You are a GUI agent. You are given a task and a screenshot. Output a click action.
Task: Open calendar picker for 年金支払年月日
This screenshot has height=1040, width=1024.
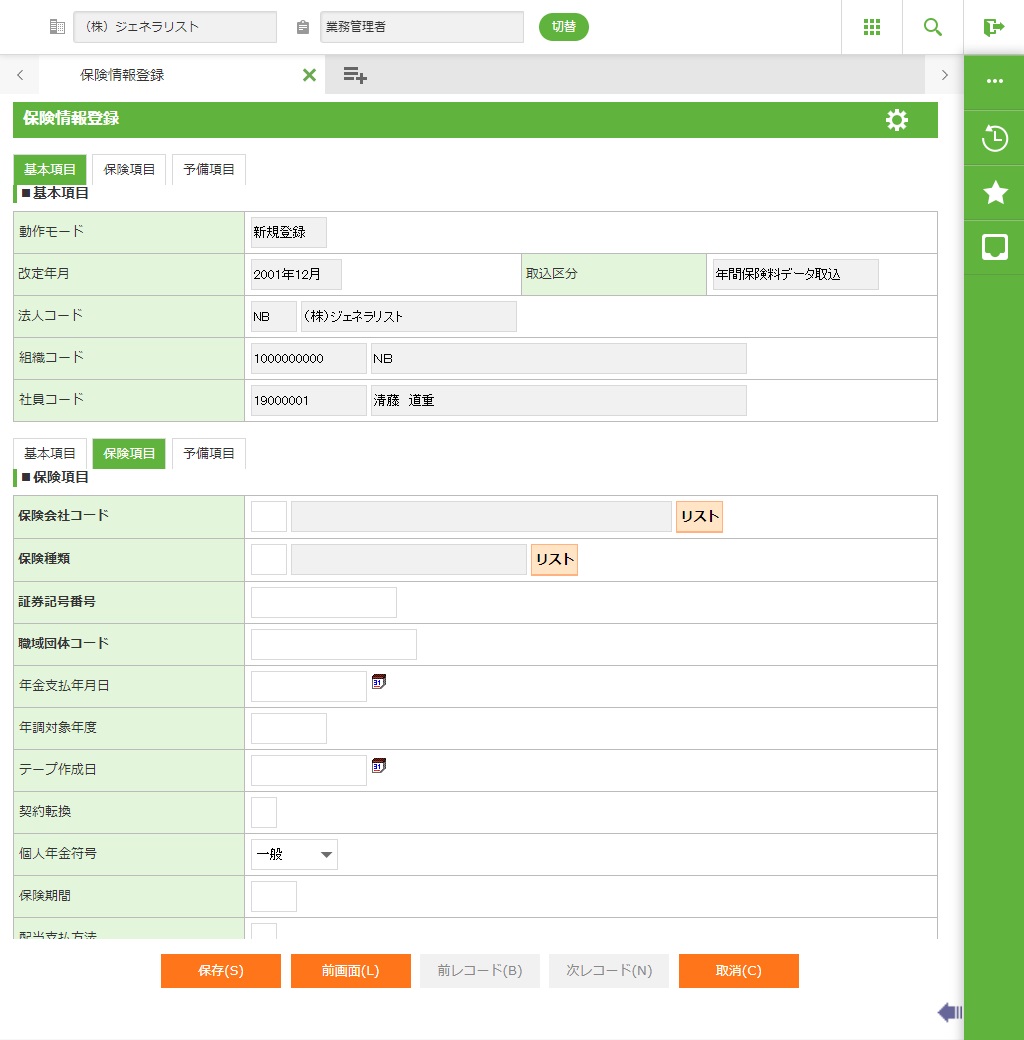pos(379,682)
